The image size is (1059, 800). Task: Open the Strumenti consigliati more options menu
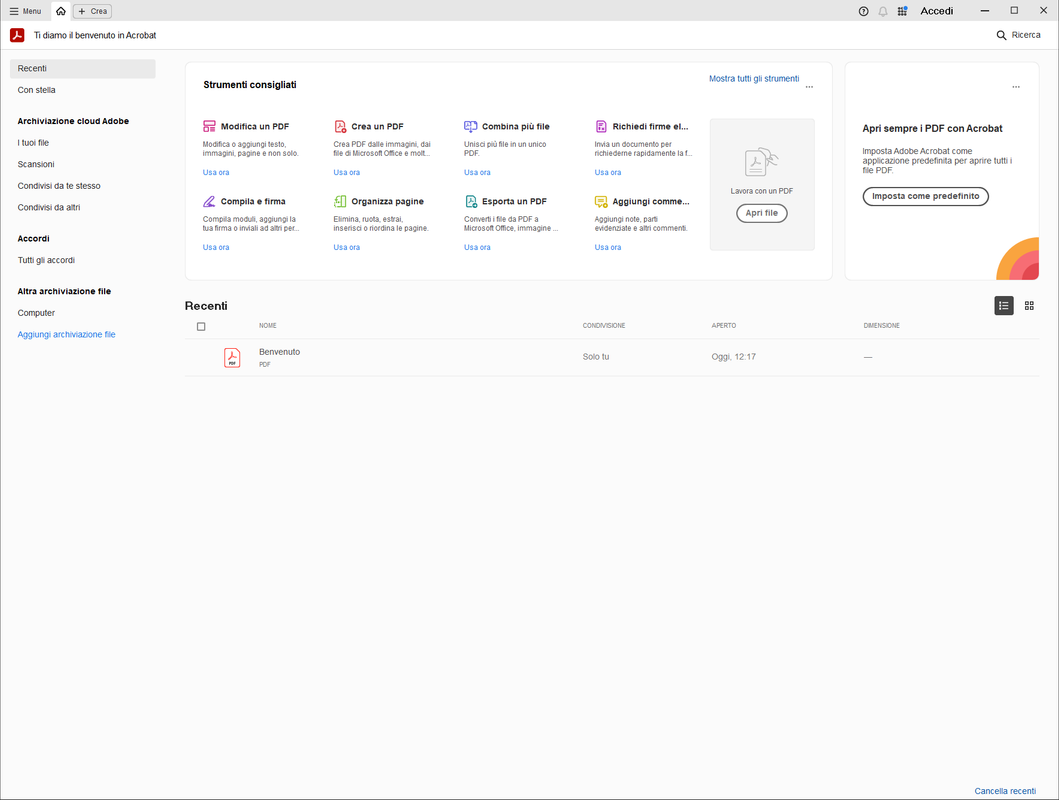[809, 86]
